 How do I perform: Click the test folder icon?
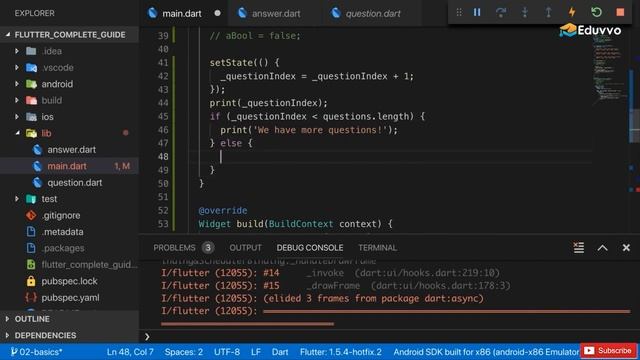[31, 199]
